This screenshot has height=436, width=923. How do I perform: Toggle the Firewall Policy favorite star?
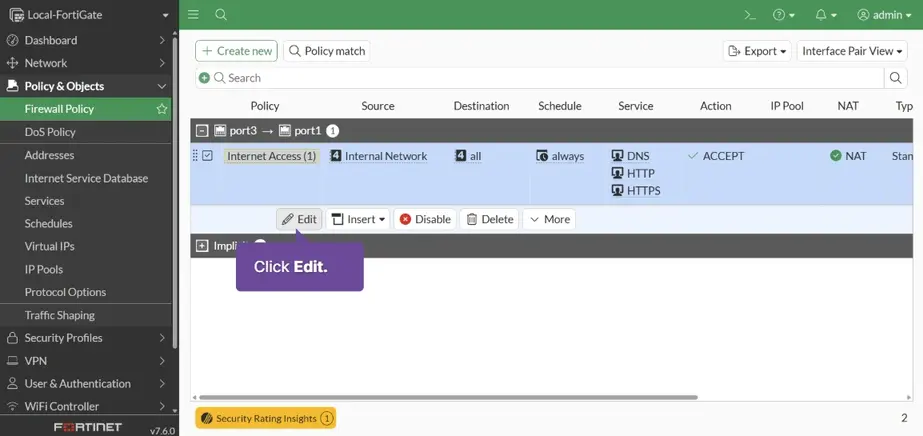point(161,109)
